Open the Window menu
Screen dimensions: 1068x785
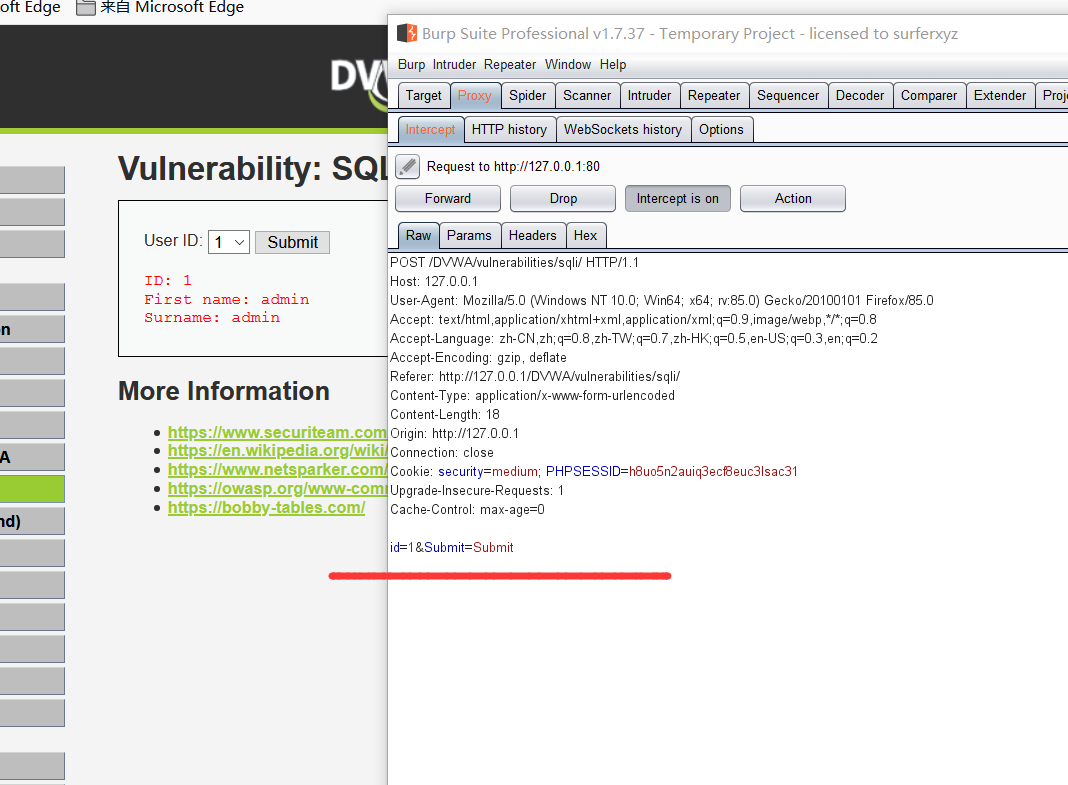coord(568,64)
